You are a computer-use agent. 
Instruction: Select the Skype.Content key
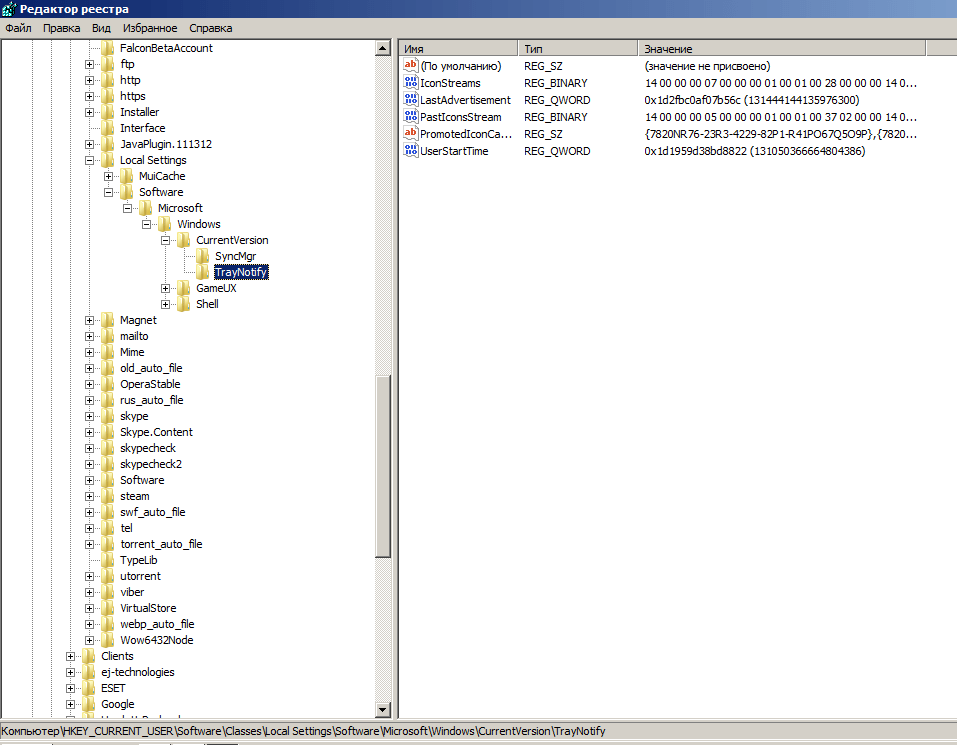pyautogui.click(x=156, y=432)
